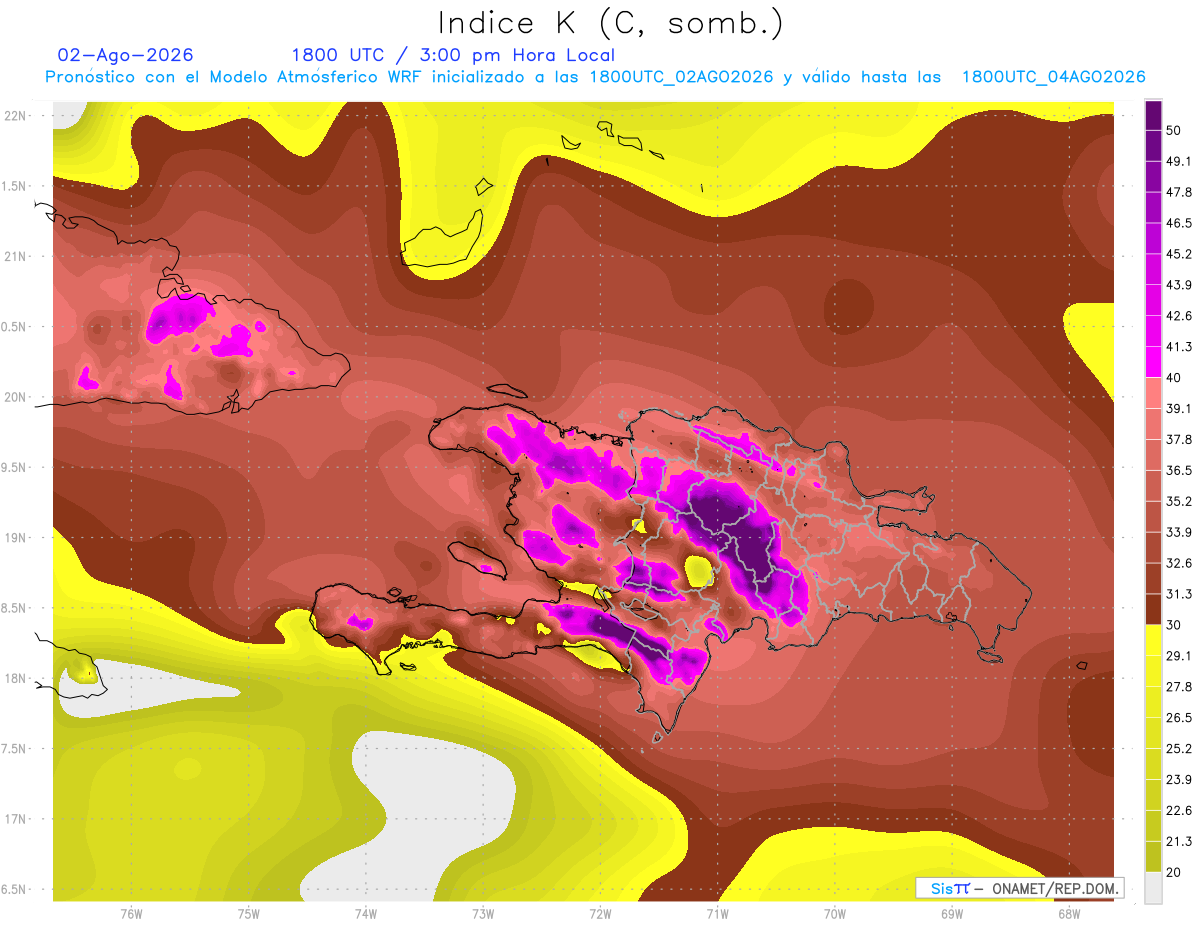Click the colorbar value 41.3
This screenshot has width=1200, height=927.
point(1178,347)
